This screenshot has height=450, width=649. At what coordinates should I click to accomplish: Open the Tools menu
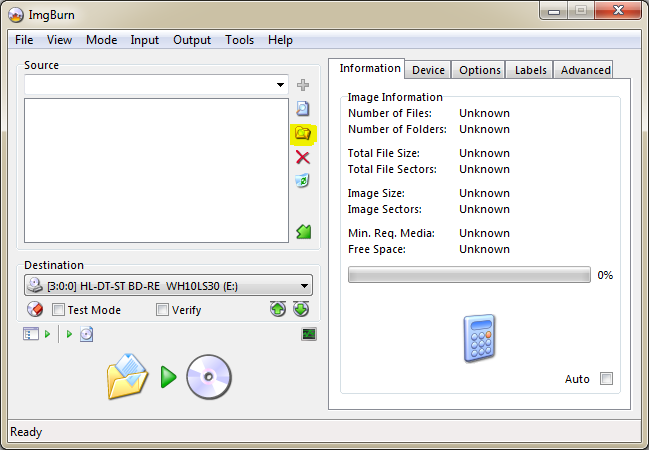point(239,40)
